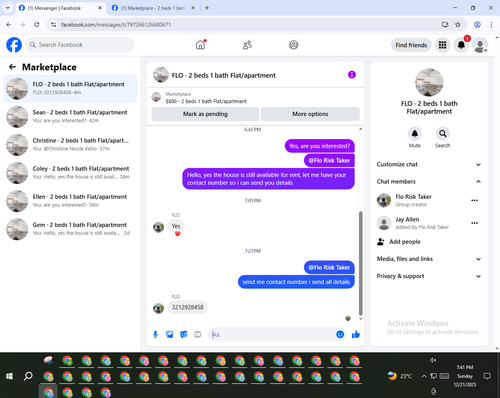Search in conversation with magnifier icon
Screen dimensions: 500x398
point(443,134)
